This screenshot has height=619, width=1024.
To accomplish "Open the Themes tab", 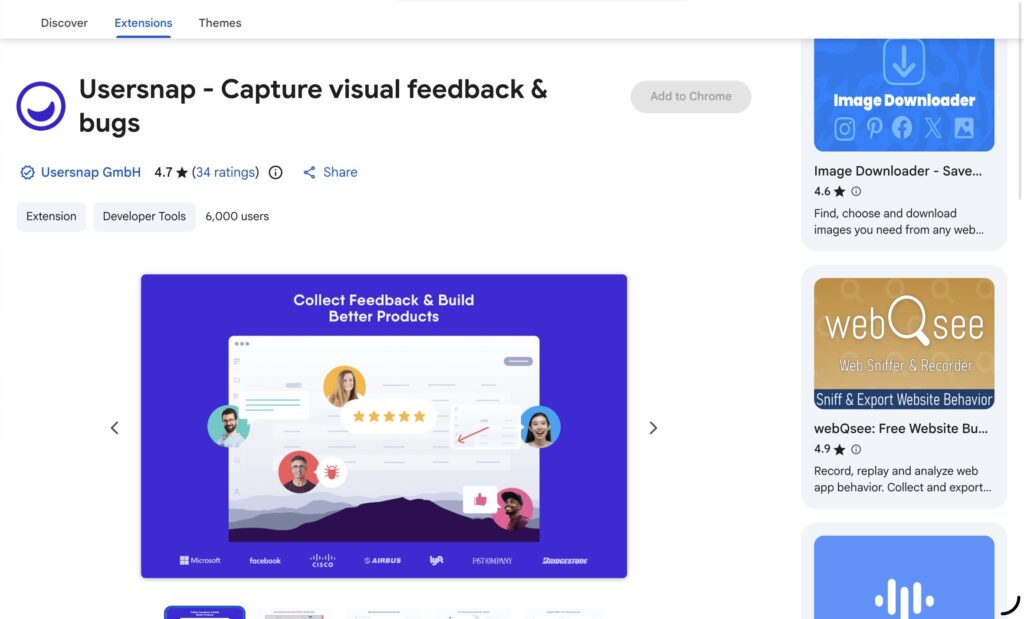I will click(219, 23).
